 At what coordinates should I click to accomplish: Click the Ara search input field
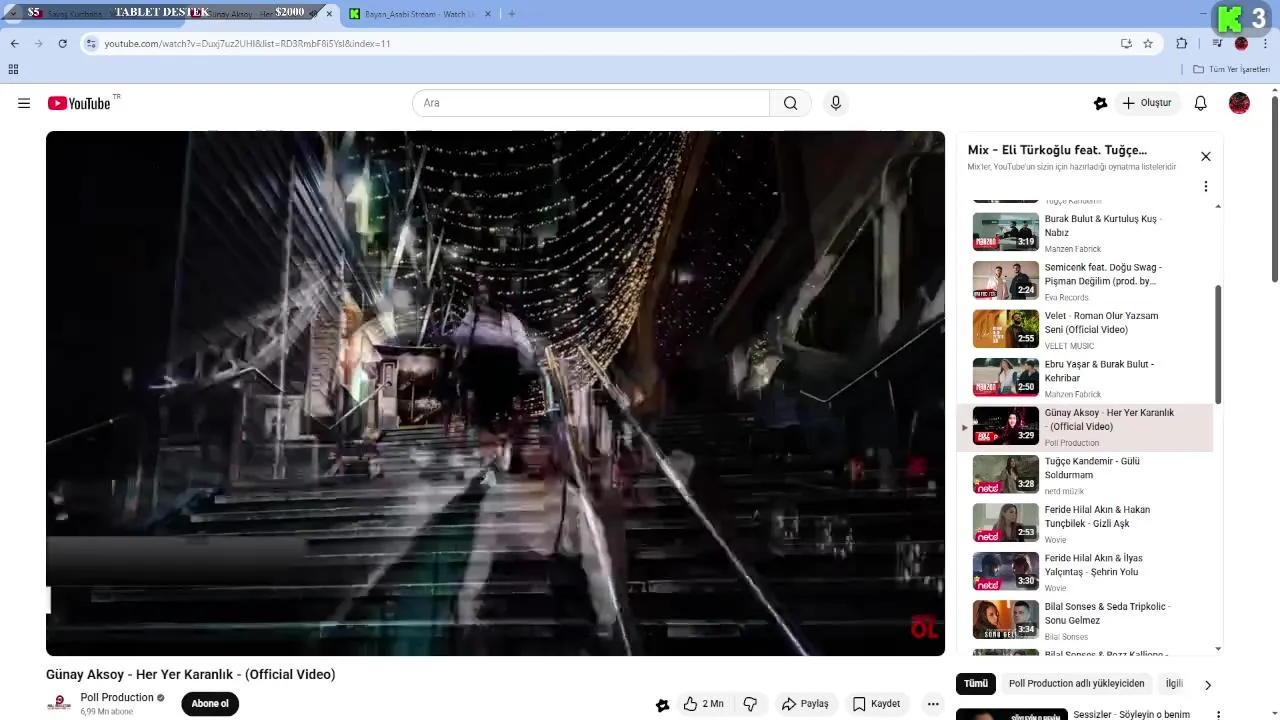[591, 103]
